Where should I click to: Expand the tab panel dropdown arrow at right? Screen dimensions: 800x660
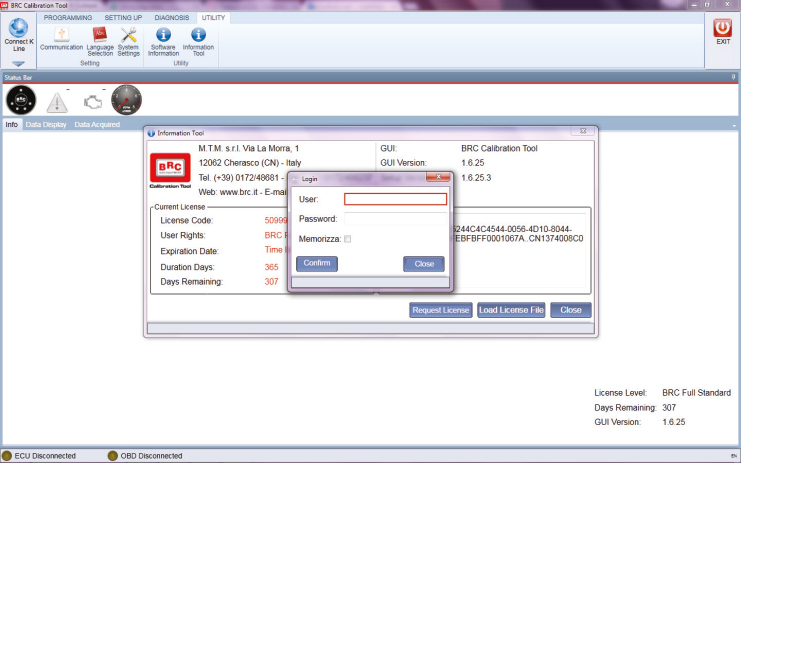pyautogui.click(x=733, y=125)
